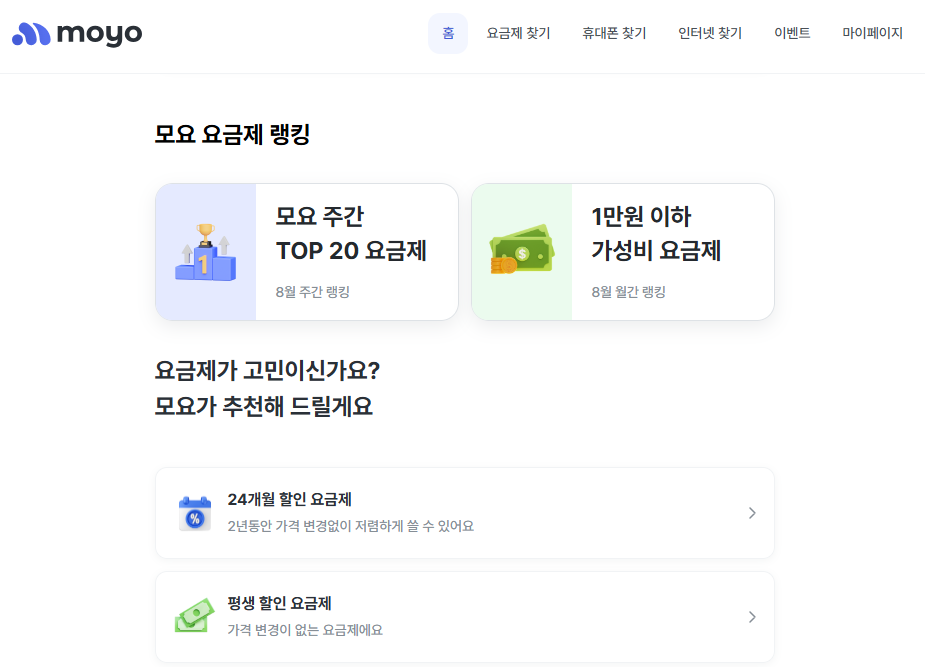Image resolution: width=925 pixels, height=667 pixels.
Task: Select 인터넷 찾기 from the top menu
Action: [710, 32]
